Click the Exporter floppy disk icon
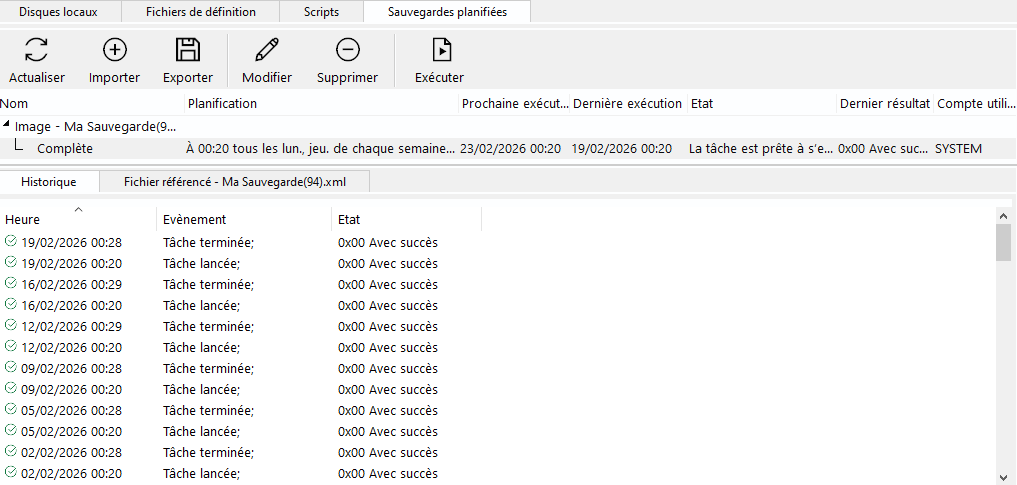Viewport: 1017px width, 485px height. point(188,50)
